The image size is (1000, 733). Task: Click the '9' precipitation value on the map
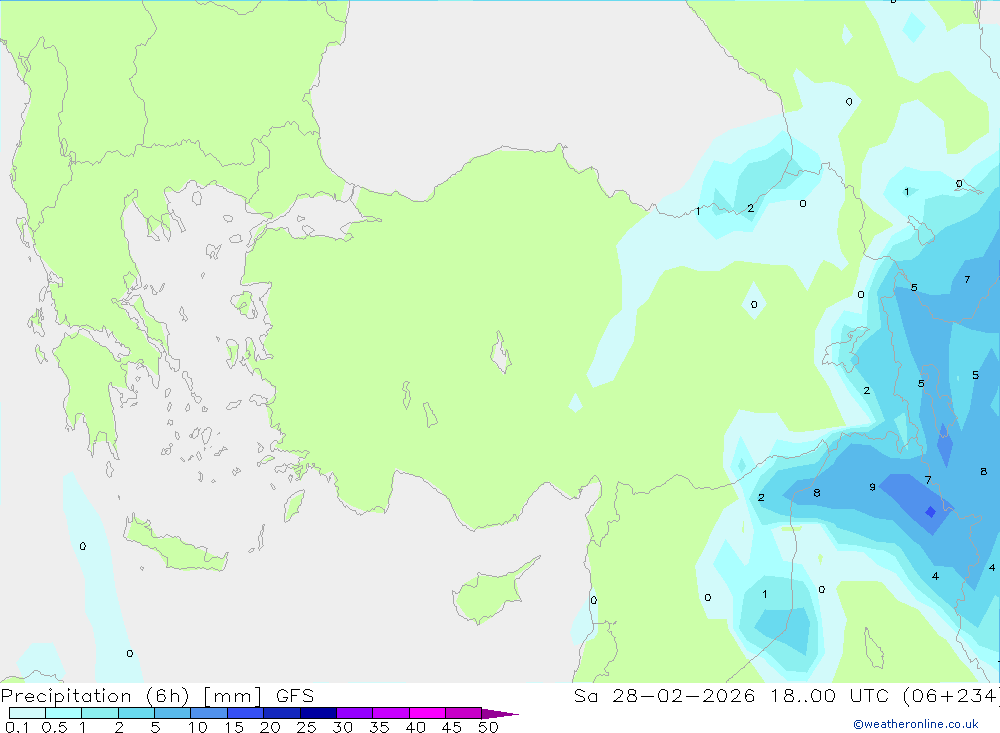click(872, 487)
